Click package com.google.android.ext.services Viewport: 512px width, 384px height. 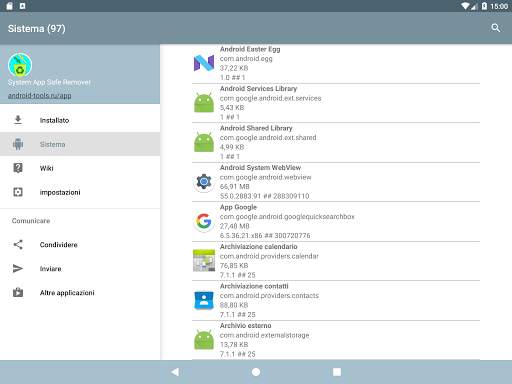click(x=270, y=98)
